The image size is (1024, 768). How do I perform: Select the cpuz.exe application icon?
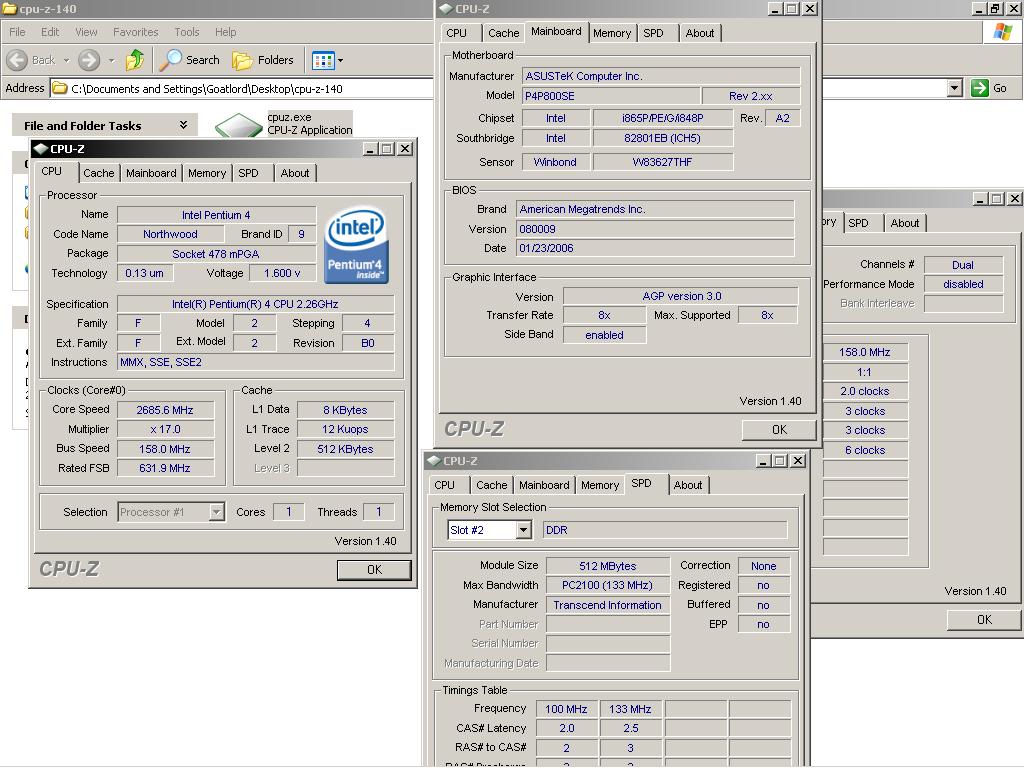(238, 124)
